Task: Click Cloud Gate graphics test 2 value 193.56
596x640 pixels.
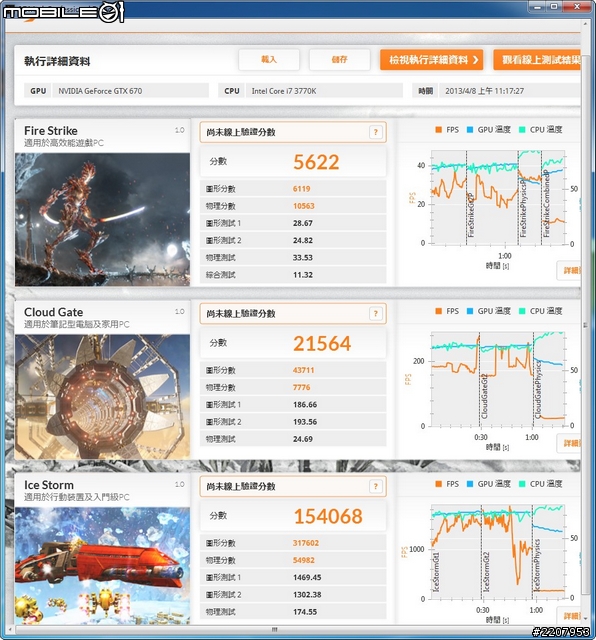Action: click(305, 422)
